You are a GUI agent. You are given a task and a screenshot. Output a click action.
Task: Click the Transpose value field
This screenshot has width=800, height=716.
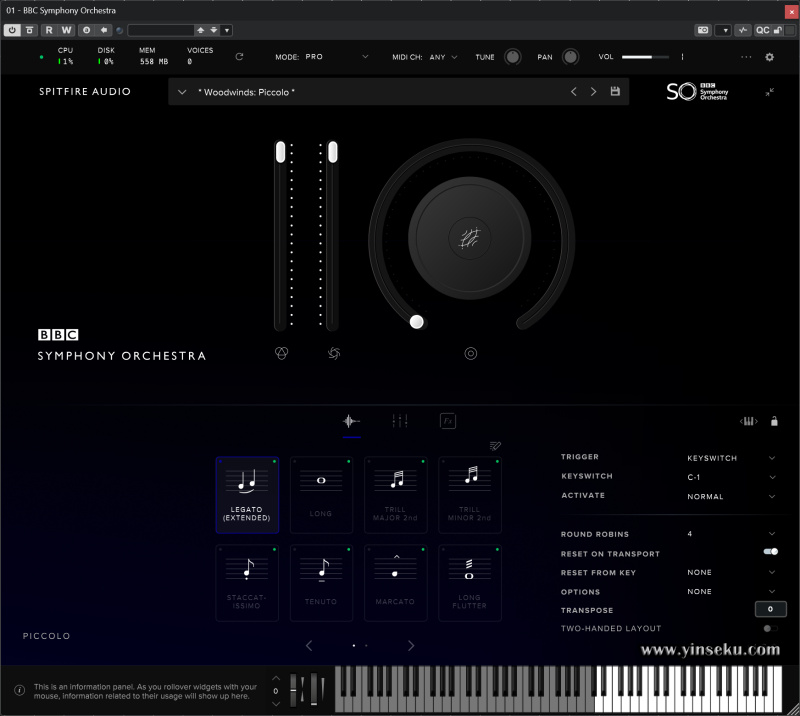click(x=770, y=609)
